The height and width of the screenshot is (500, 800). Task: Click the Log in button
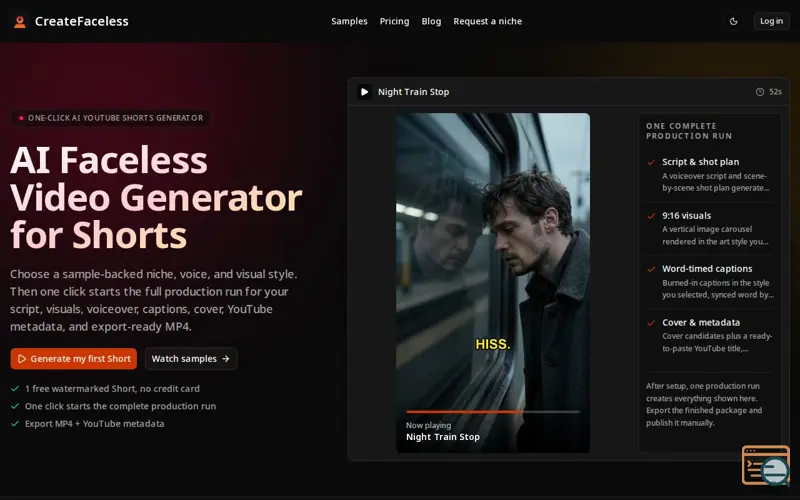(771, 21)
